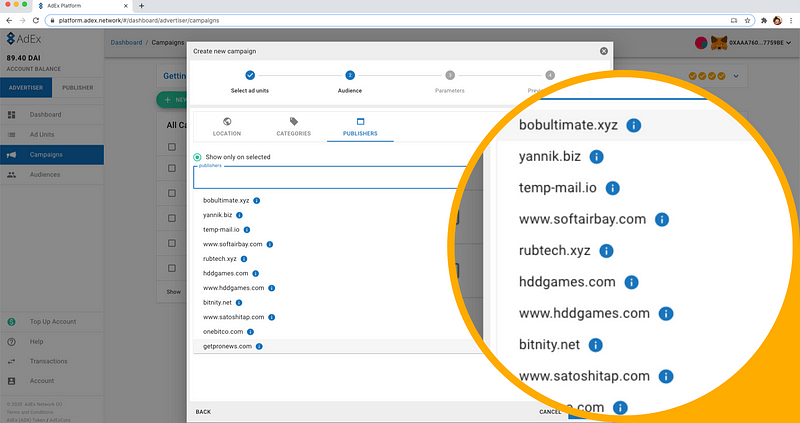Switch to the Location tab
800x423 pixels.
point(227,127)
